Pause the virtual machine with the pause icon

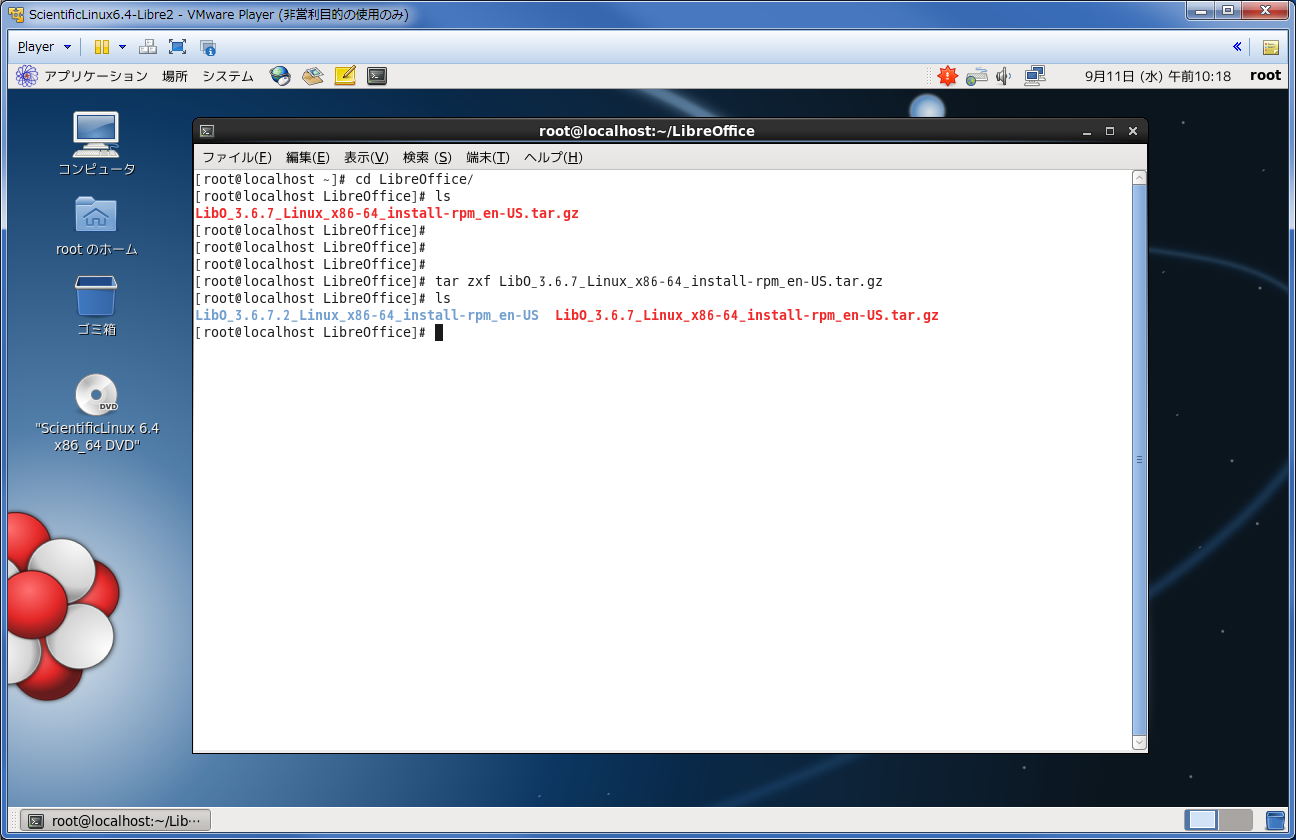[102, 47]
